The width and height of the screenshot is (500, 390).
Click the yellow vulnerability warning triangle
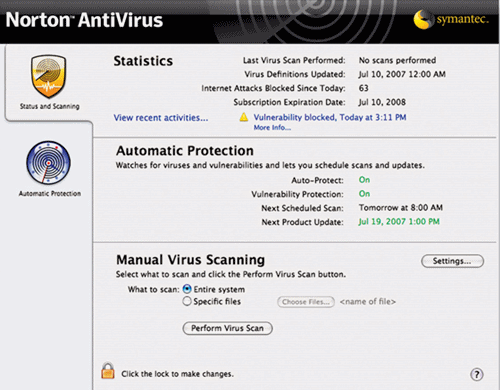[244, 117]
